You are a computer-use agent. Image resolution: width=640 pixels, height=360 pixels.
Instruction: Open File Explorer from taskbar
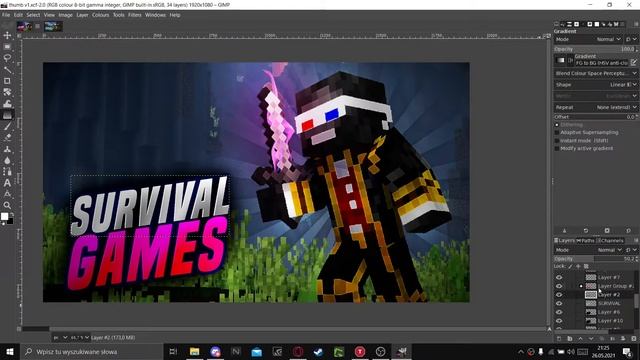(x=194, y=351)
